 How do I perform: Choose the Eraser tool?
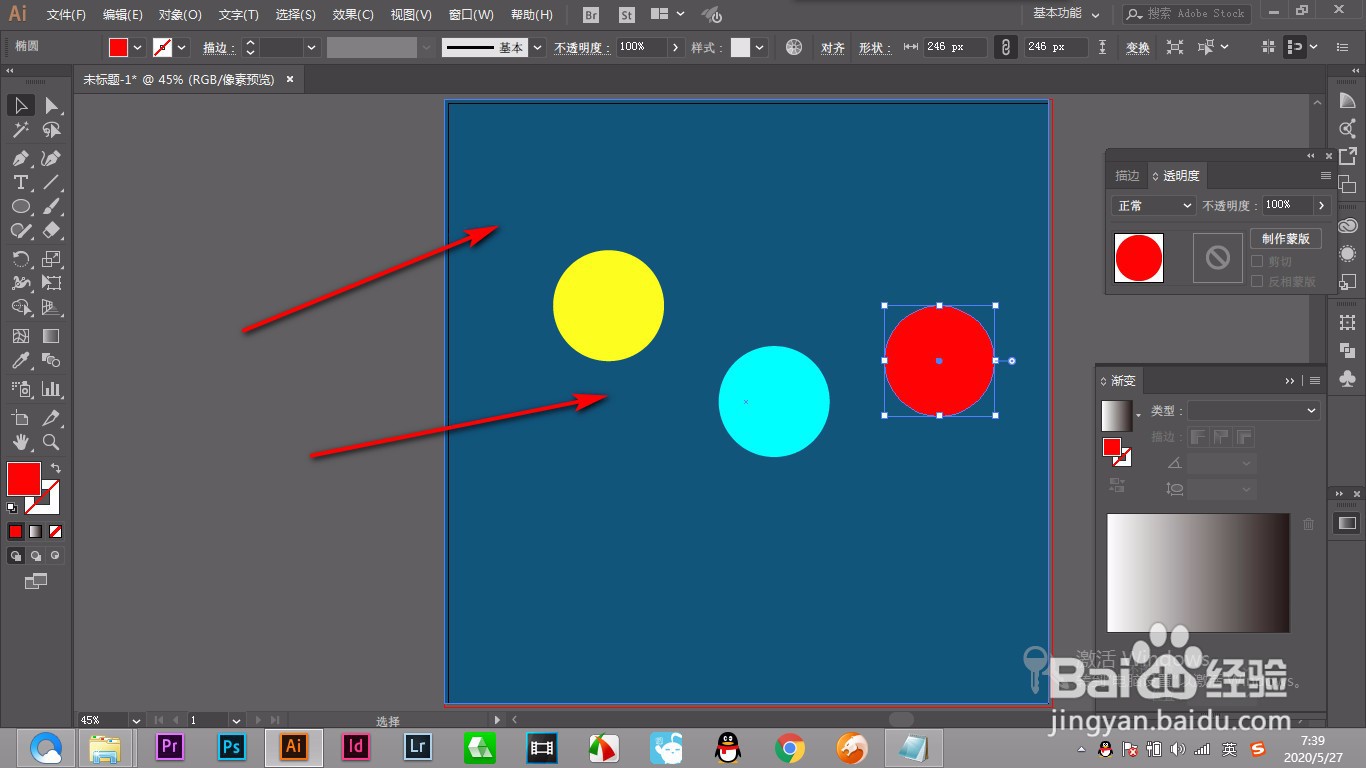pos(51,230)
